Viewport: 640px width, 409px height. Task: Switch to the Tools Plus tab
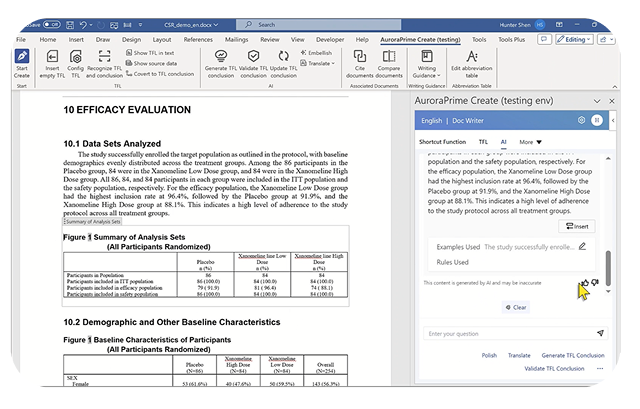pyautogui.click(x=511, y=40)
